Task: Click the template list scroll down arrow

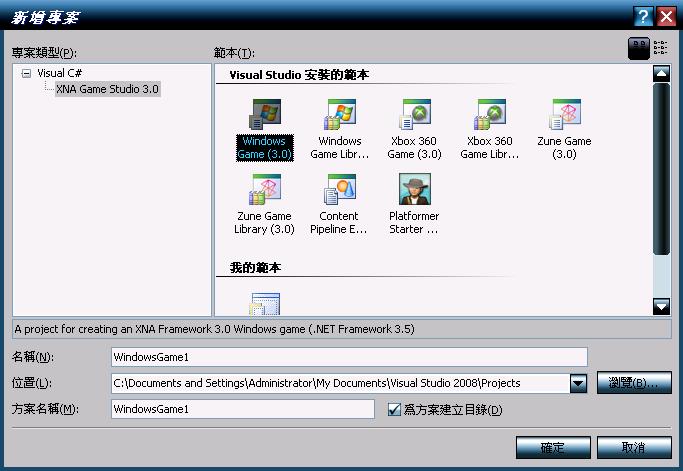Action: [660, 307]
